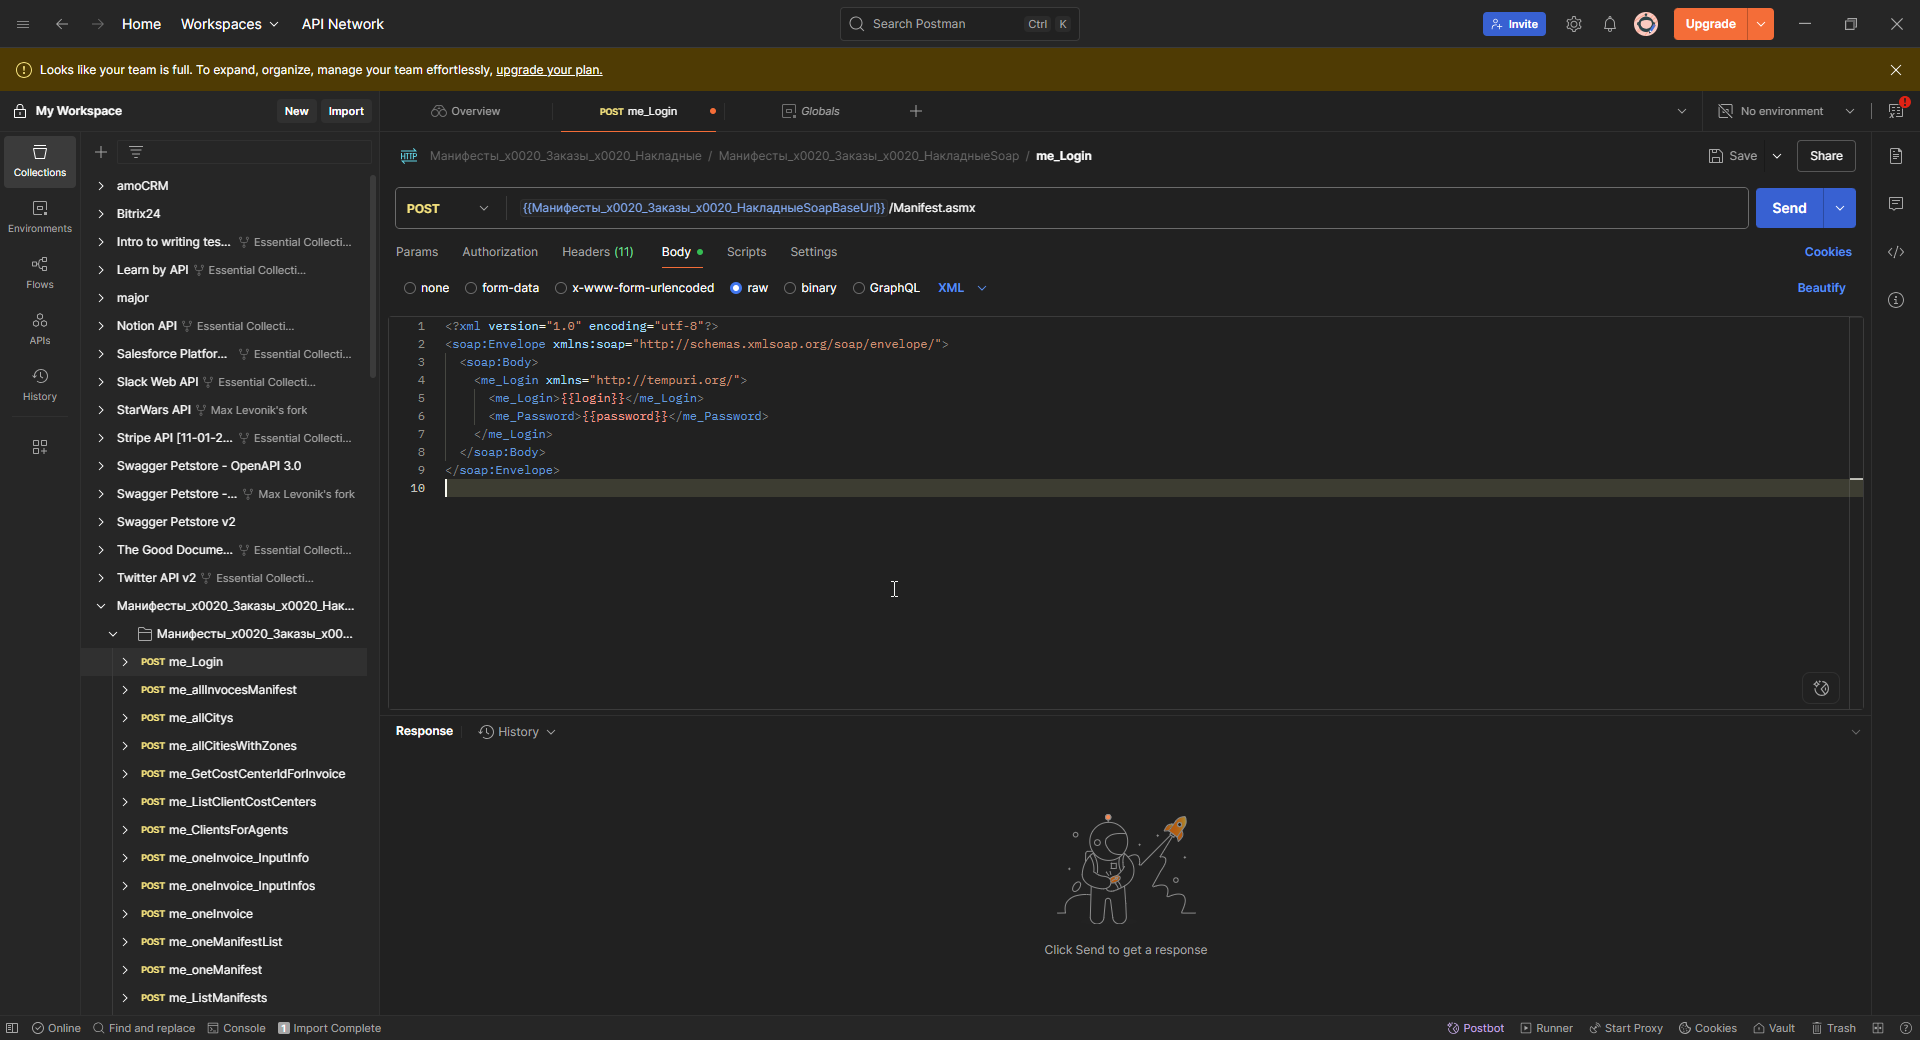The height and width of the screenshot is (1040, 1920).
Task: Select the raw body type
Action: pyautogui.click(x=749, y=288)
